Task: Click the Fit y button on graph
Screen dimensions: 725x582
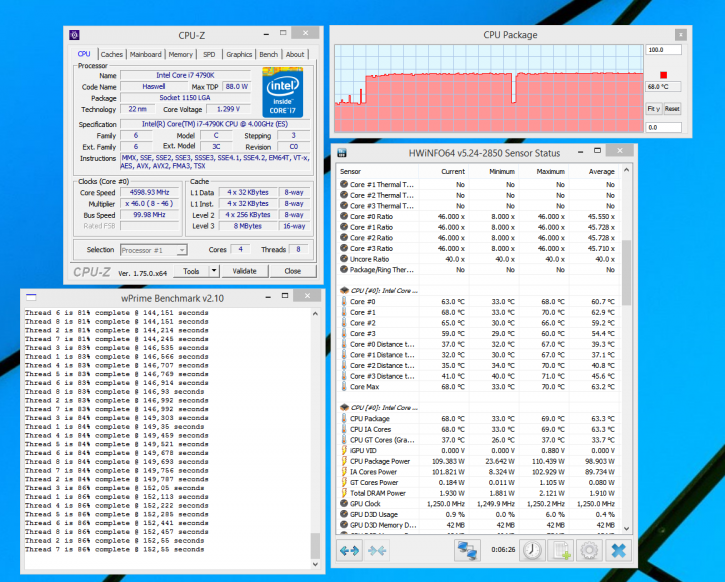Action: (x=653, y=109)
